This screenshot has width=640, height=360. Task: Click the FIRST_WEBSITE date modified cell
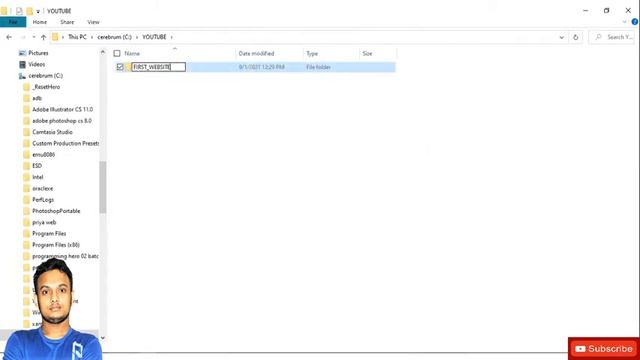coord(262,67)
